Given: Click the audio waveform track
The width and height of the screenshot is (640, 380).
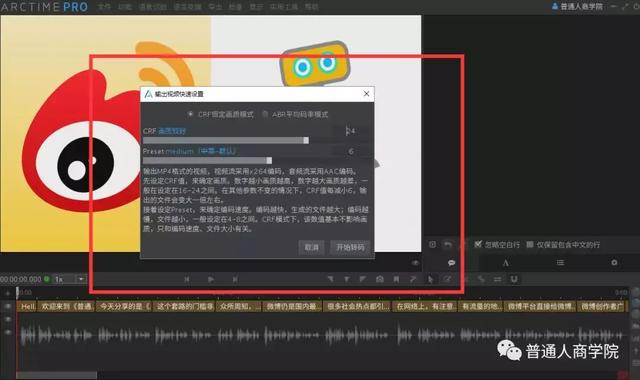Looking at the screenshot, I should pos(322,336).
